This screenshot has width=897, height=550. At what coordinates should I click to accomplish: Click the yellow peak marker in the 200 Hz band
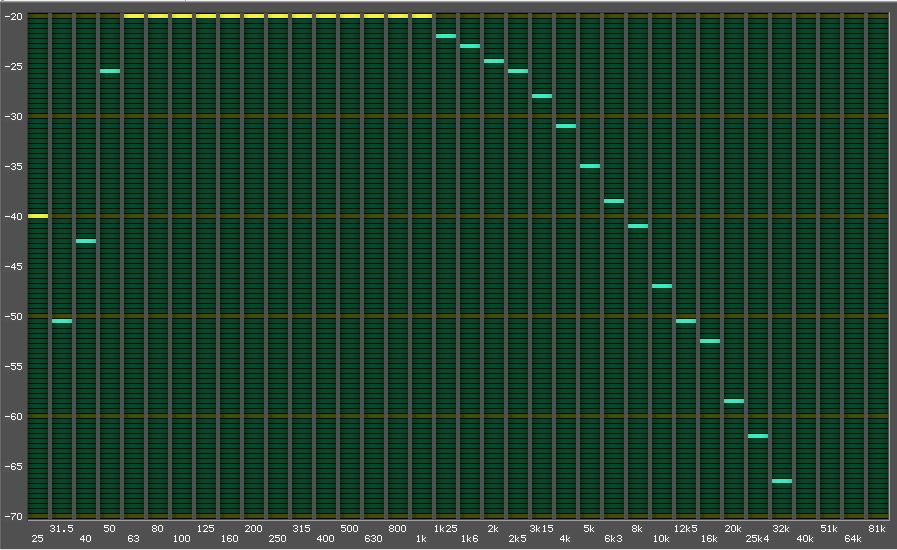point(254,16)
